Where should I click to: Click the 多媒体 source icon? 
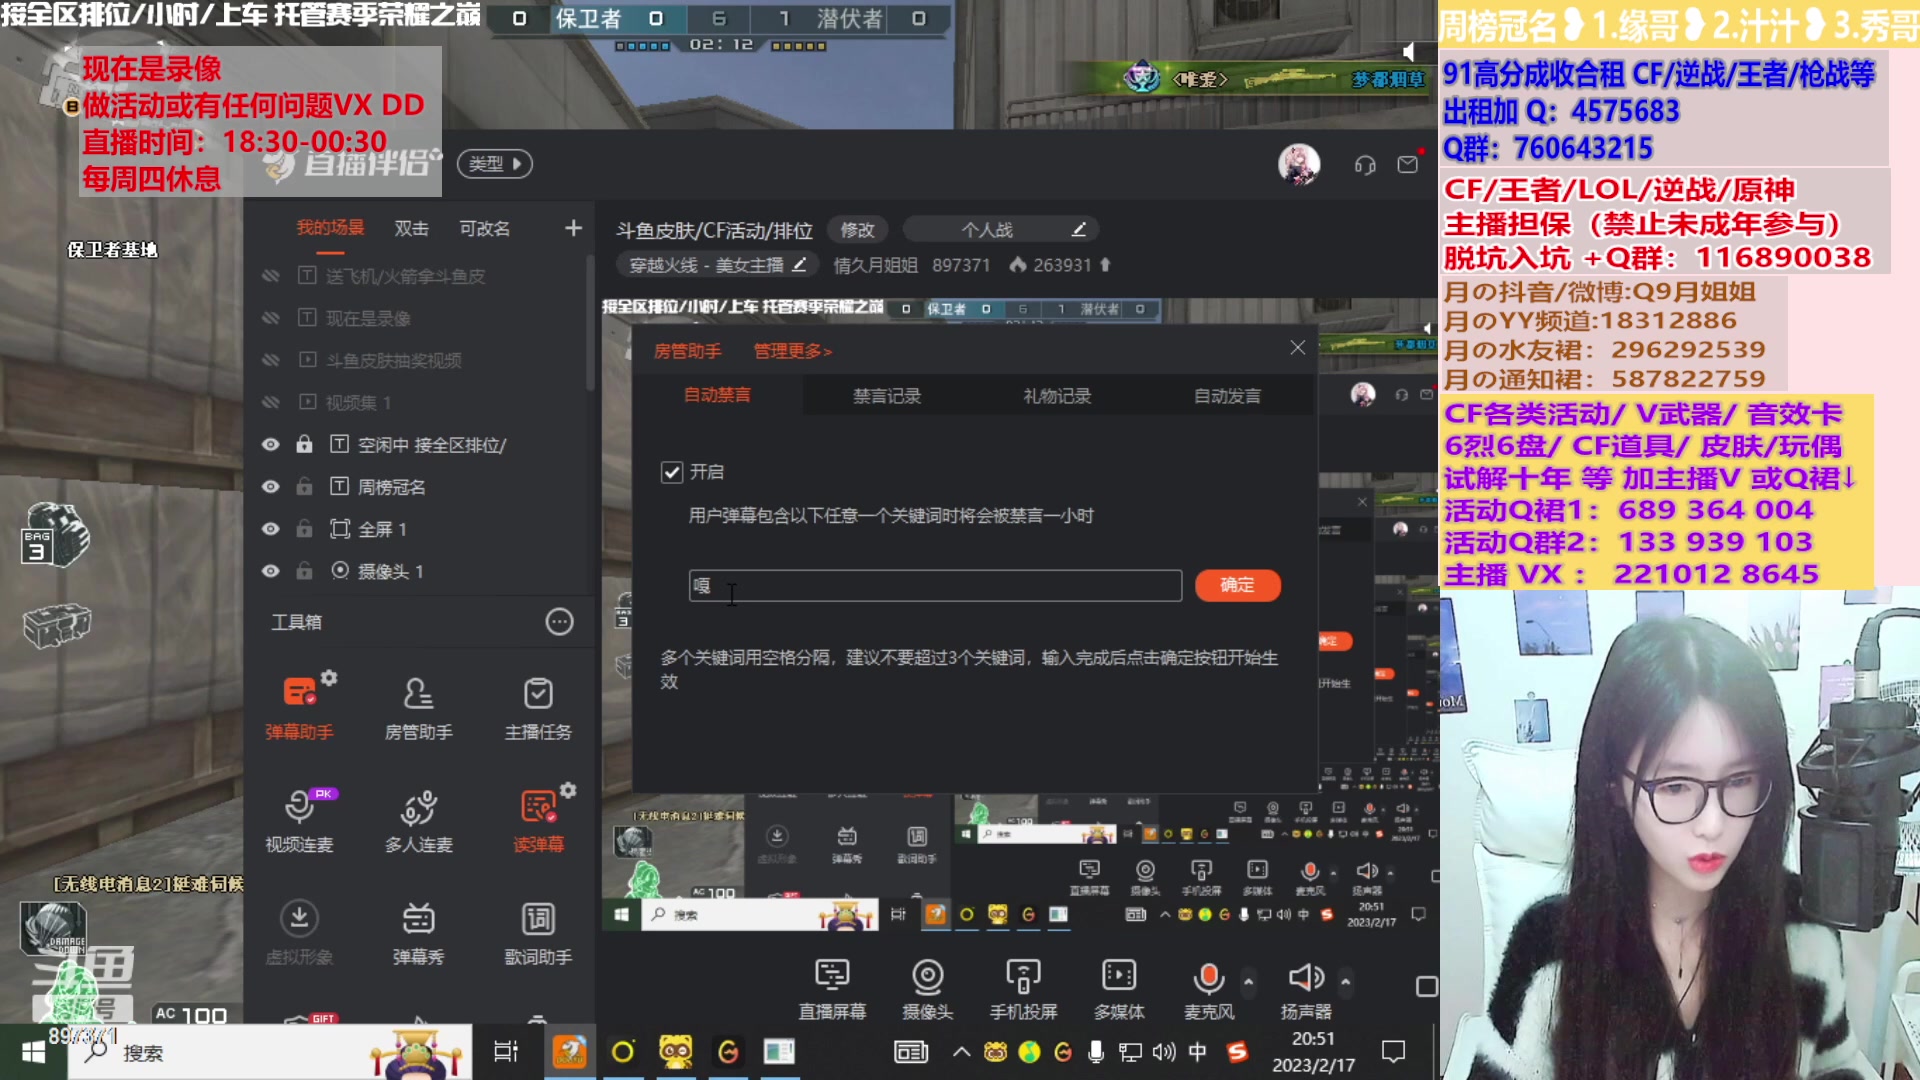(x=1118, y=975)
